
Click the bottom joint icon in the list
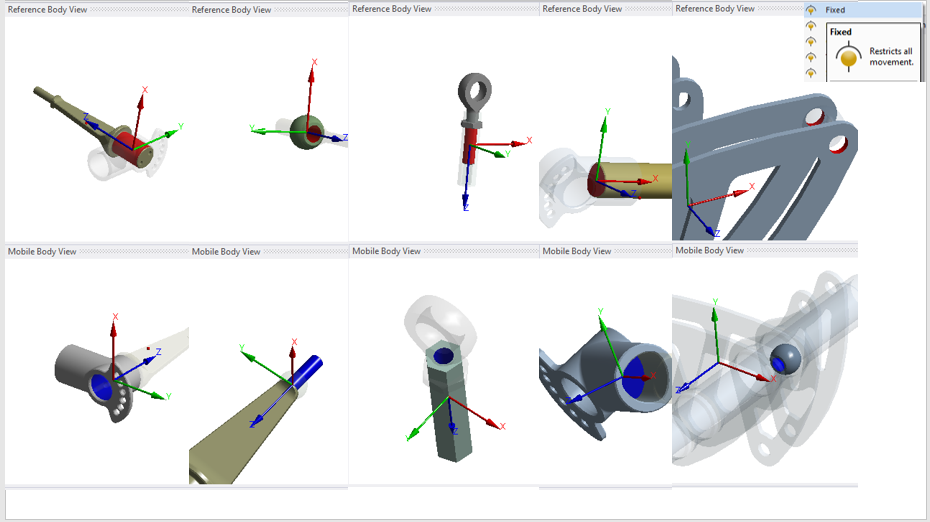click(811, 73)
